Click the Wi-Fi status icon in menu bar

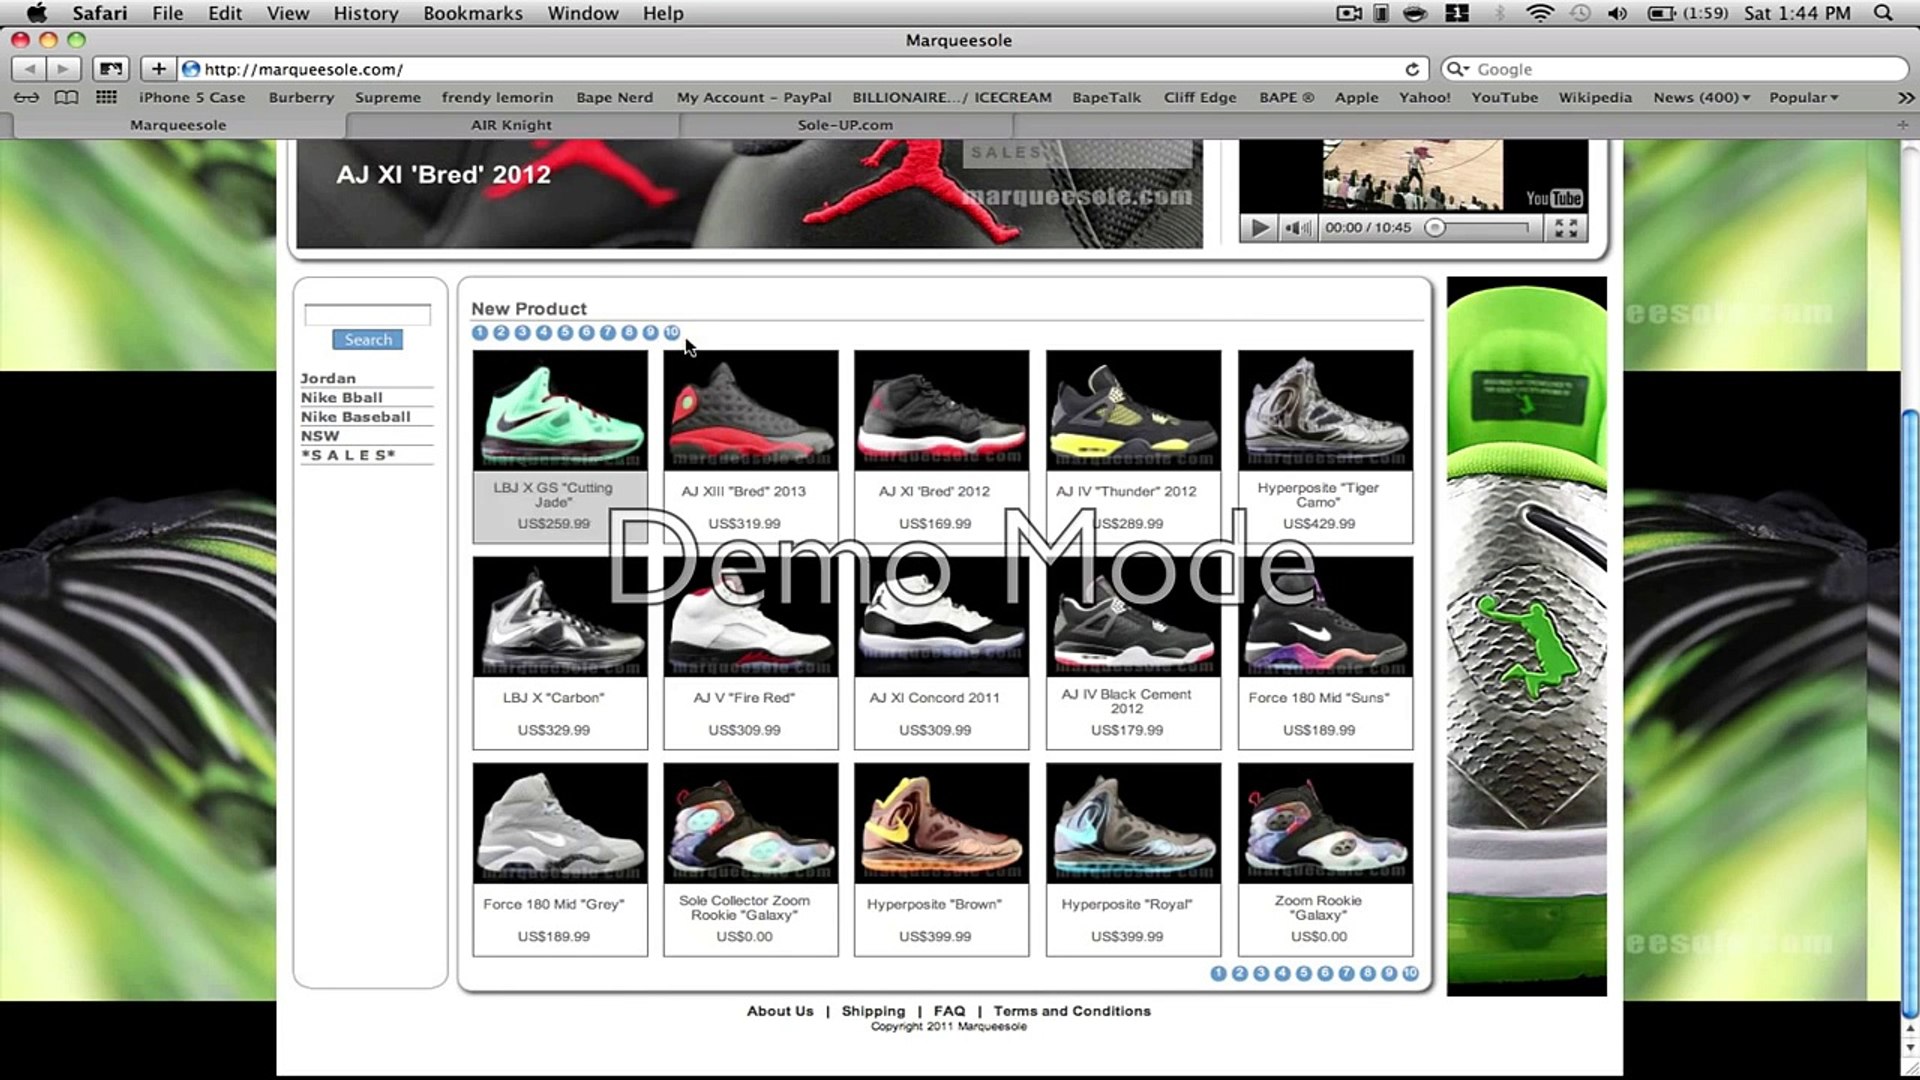tap(1540, 13)
